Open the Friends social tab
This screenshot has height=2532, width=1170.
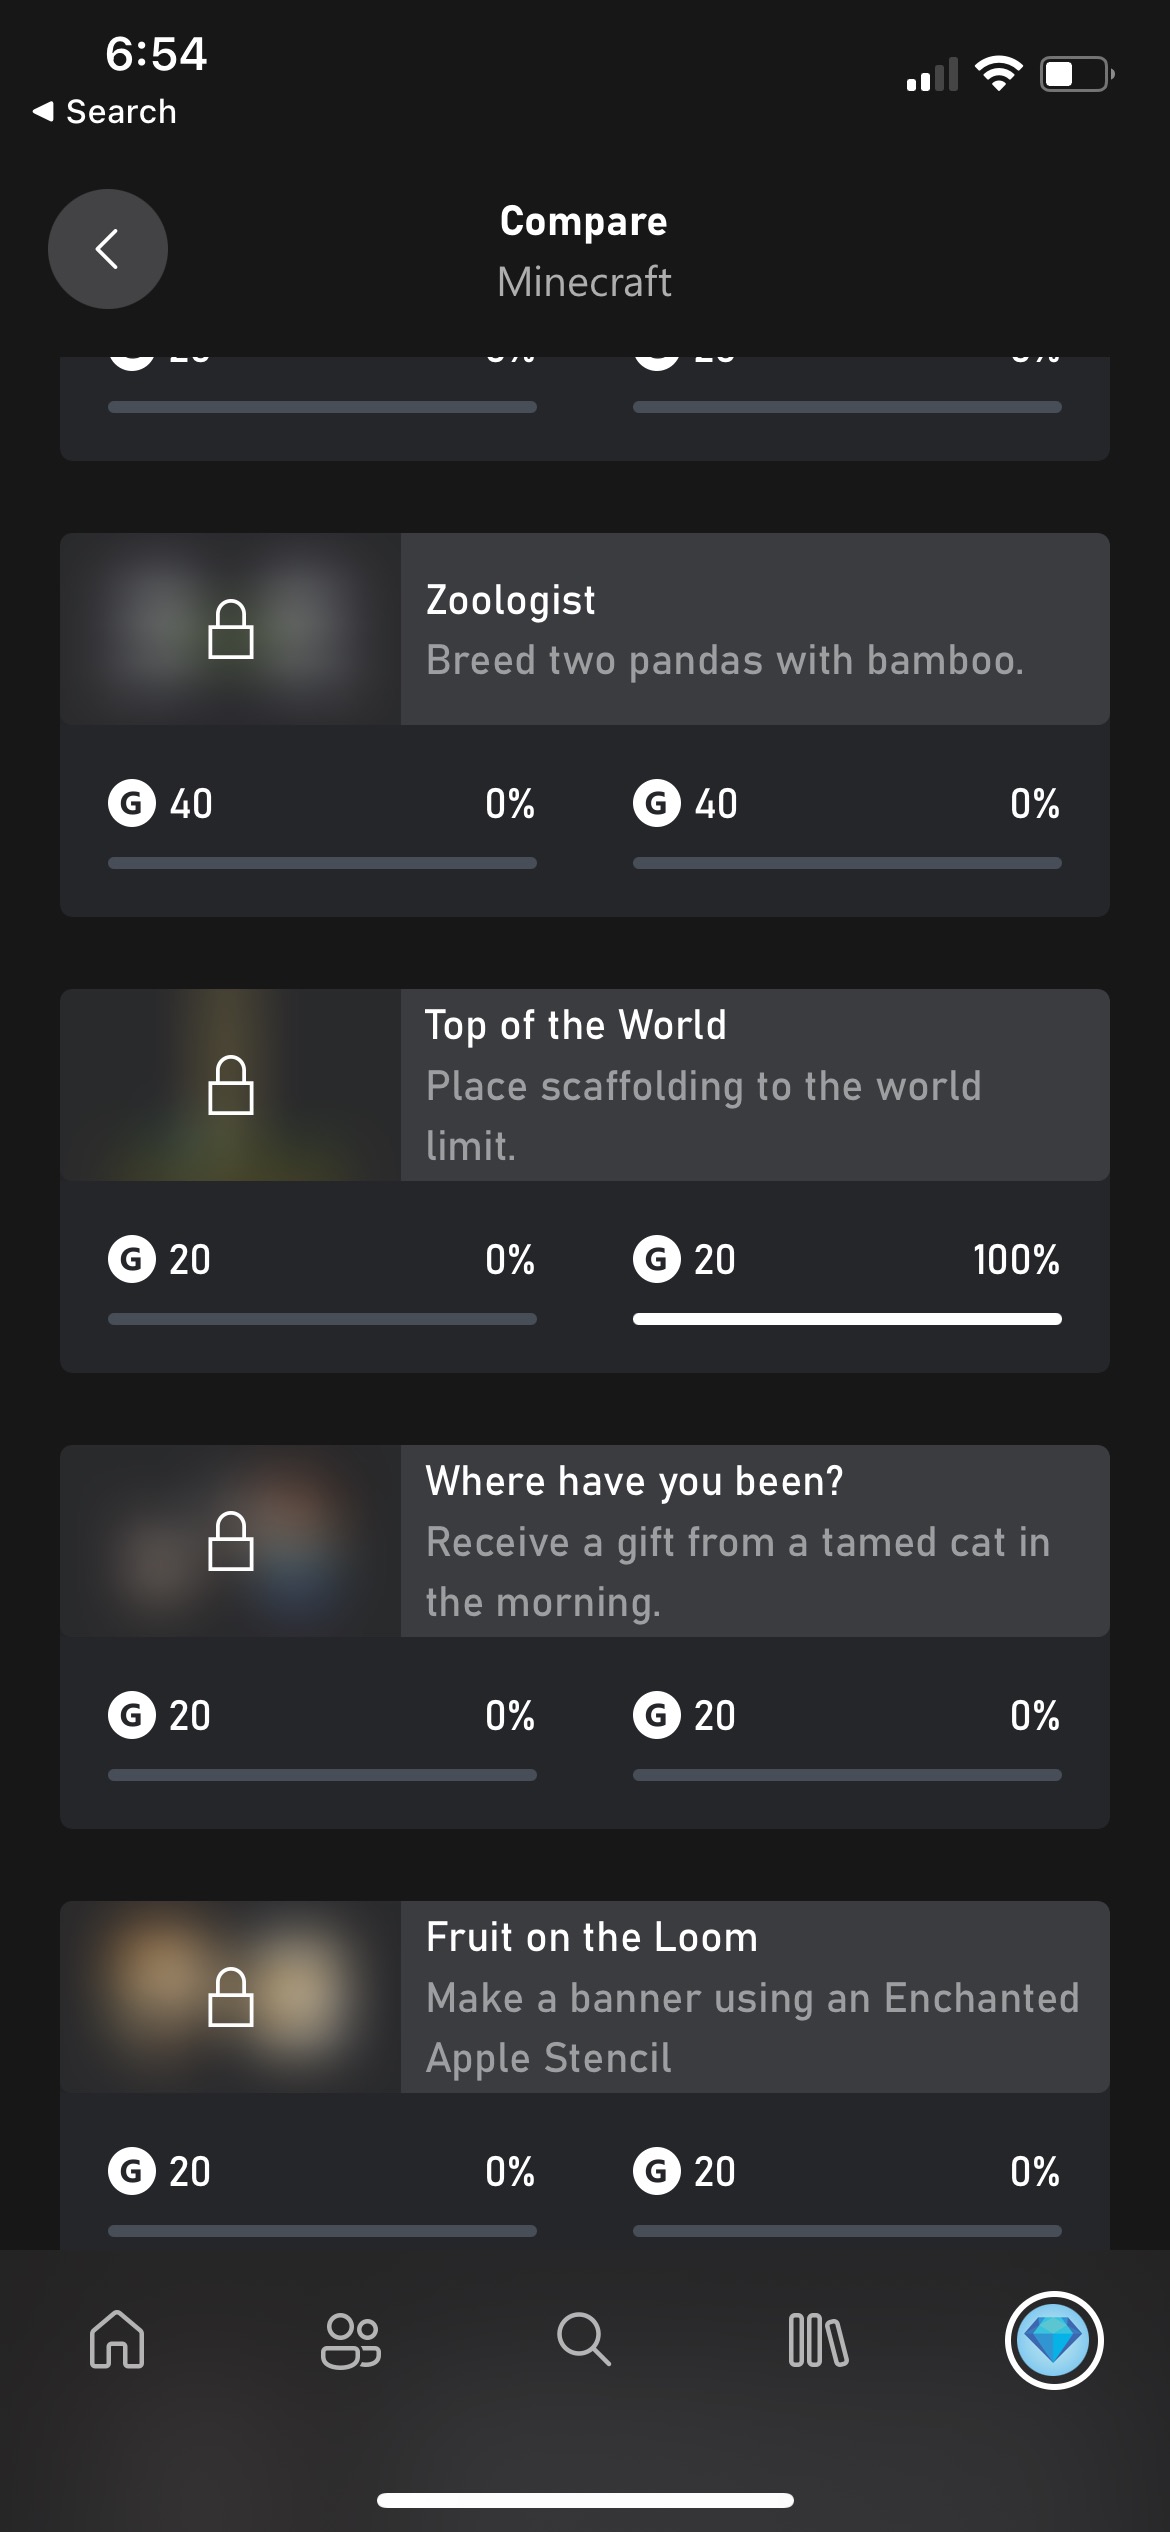(x=350, y=2340)
